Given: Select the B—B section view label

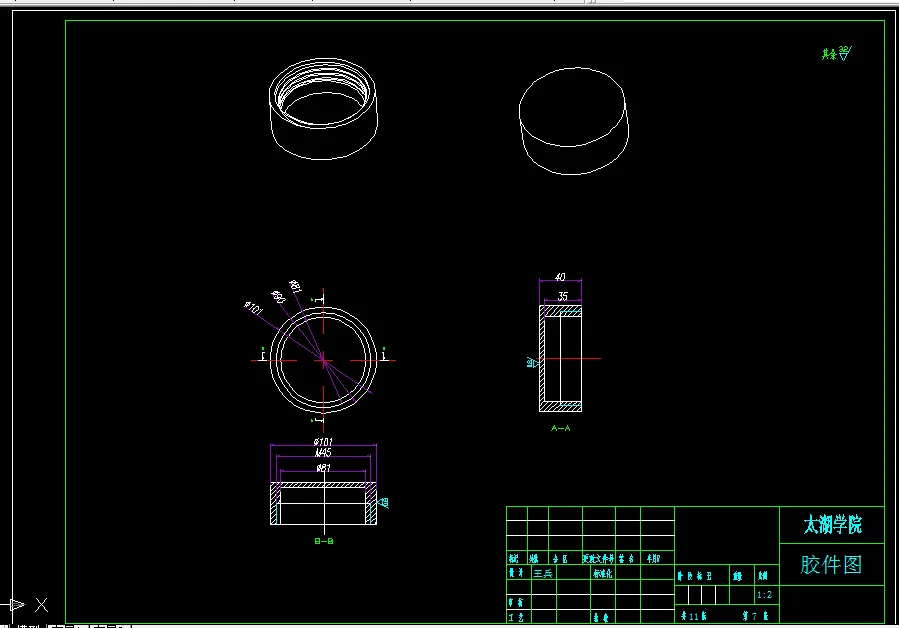Looking at the screenshot, I should pos(324,541).
